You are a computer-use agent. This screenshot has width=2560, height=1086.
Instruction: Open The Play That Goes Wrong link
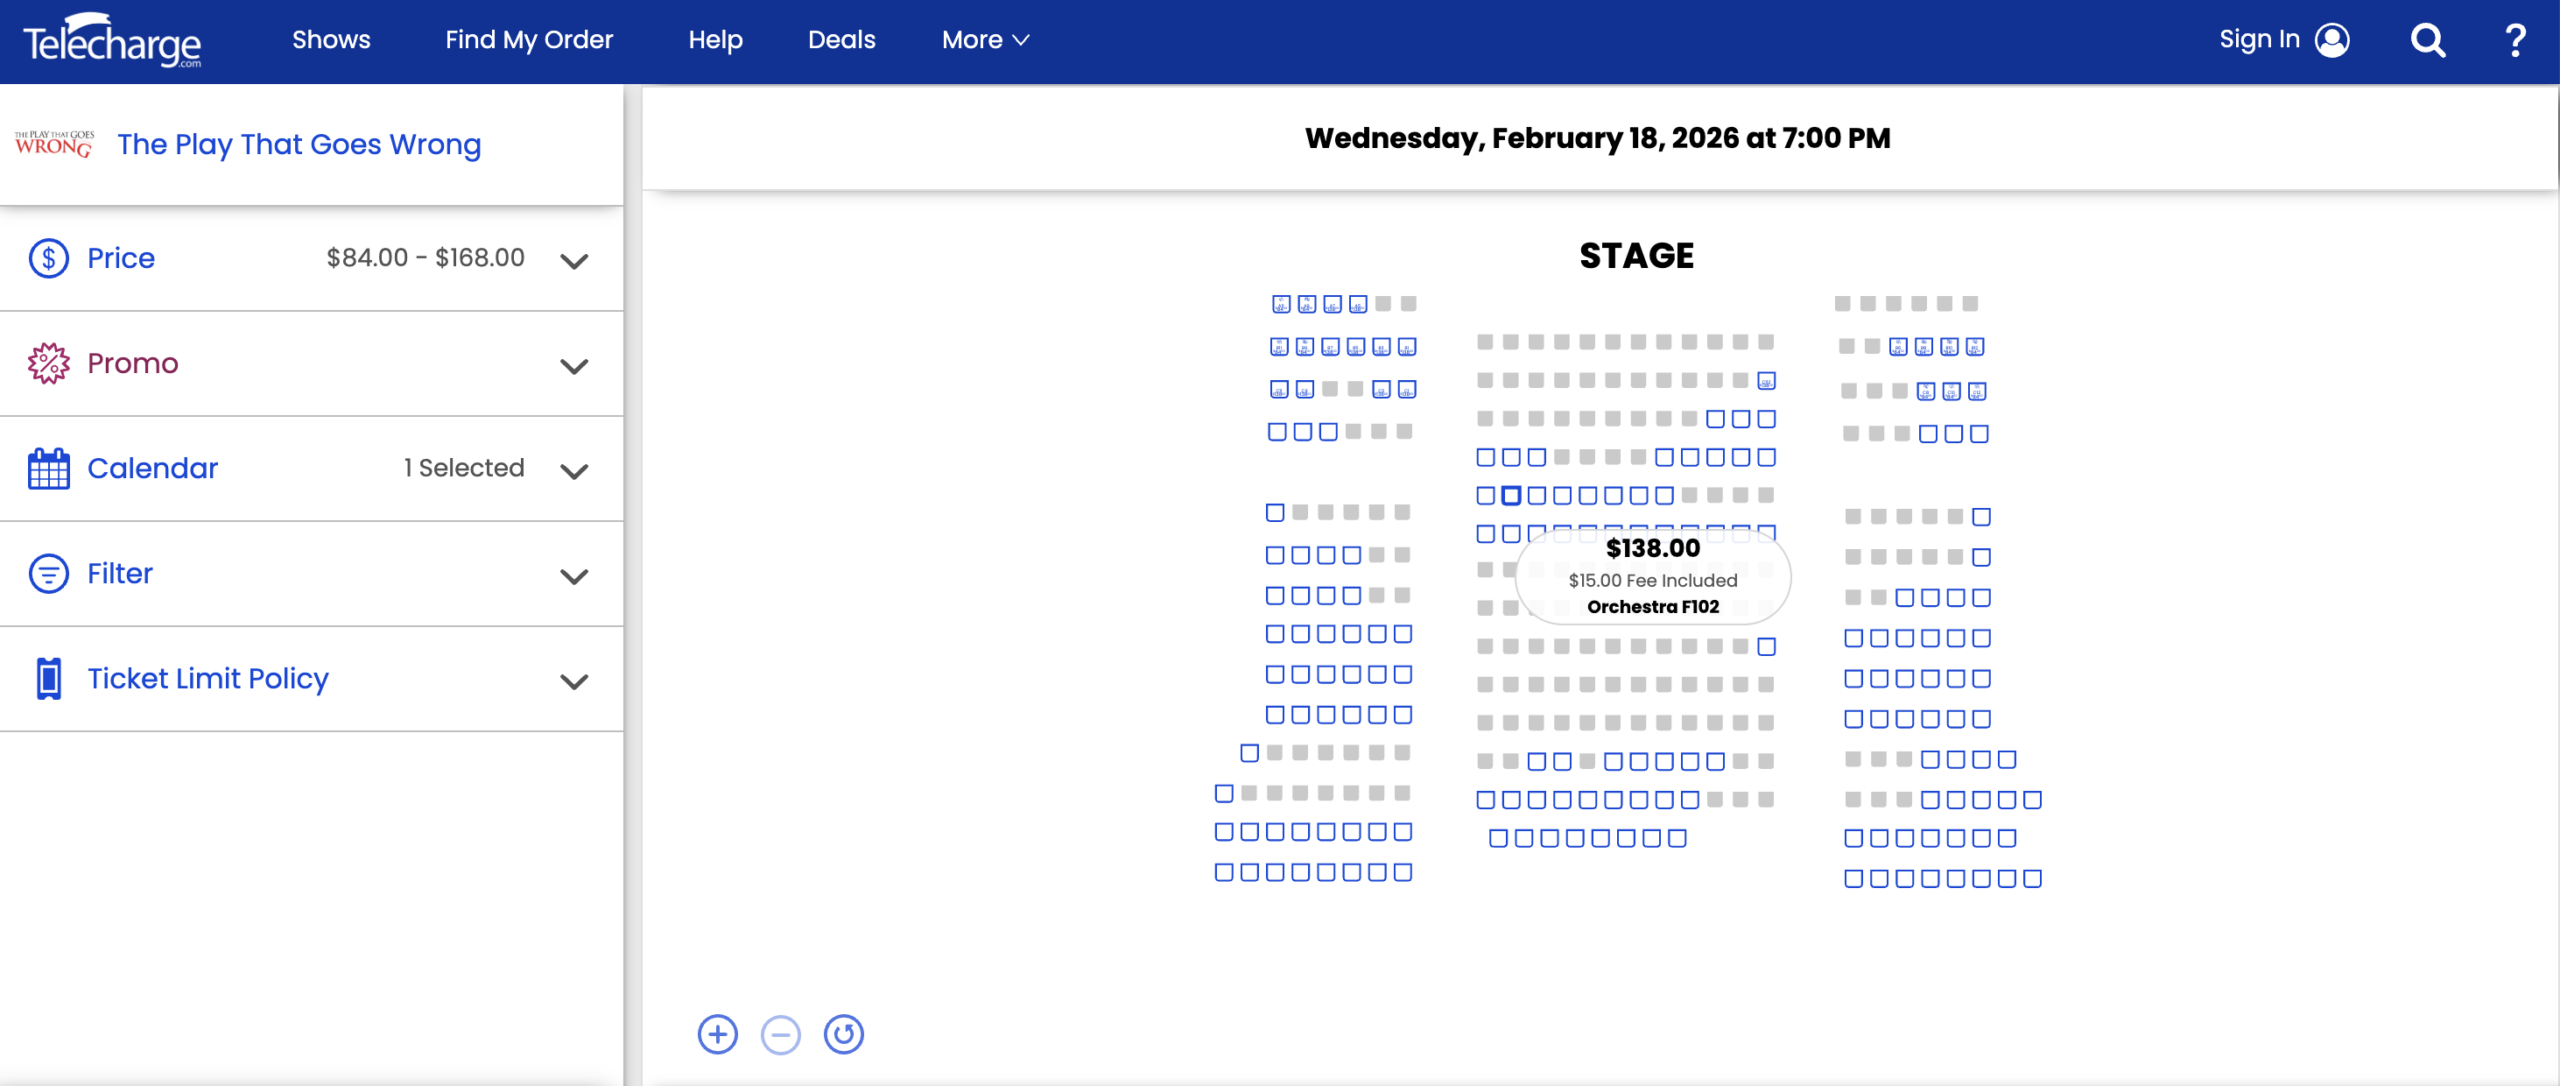pos(299,145)
